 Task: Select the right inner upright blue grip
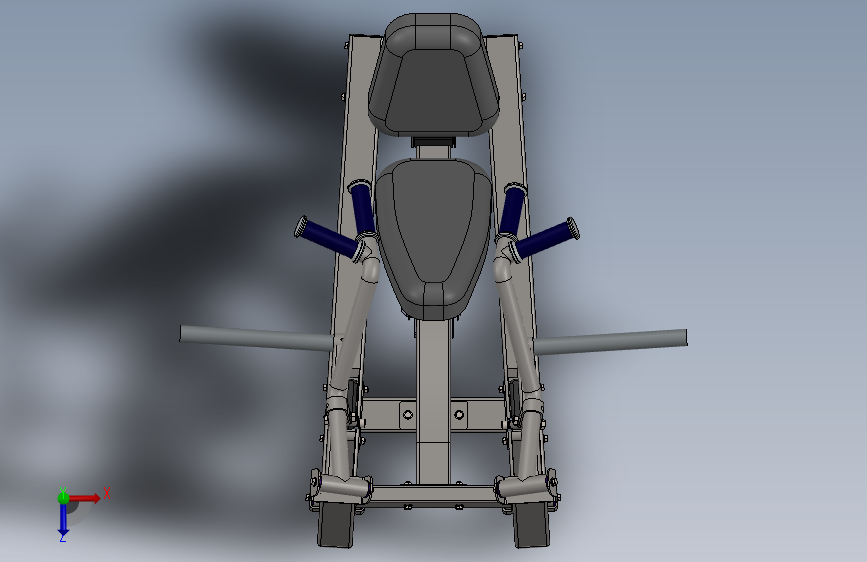[x=512, y=209]
